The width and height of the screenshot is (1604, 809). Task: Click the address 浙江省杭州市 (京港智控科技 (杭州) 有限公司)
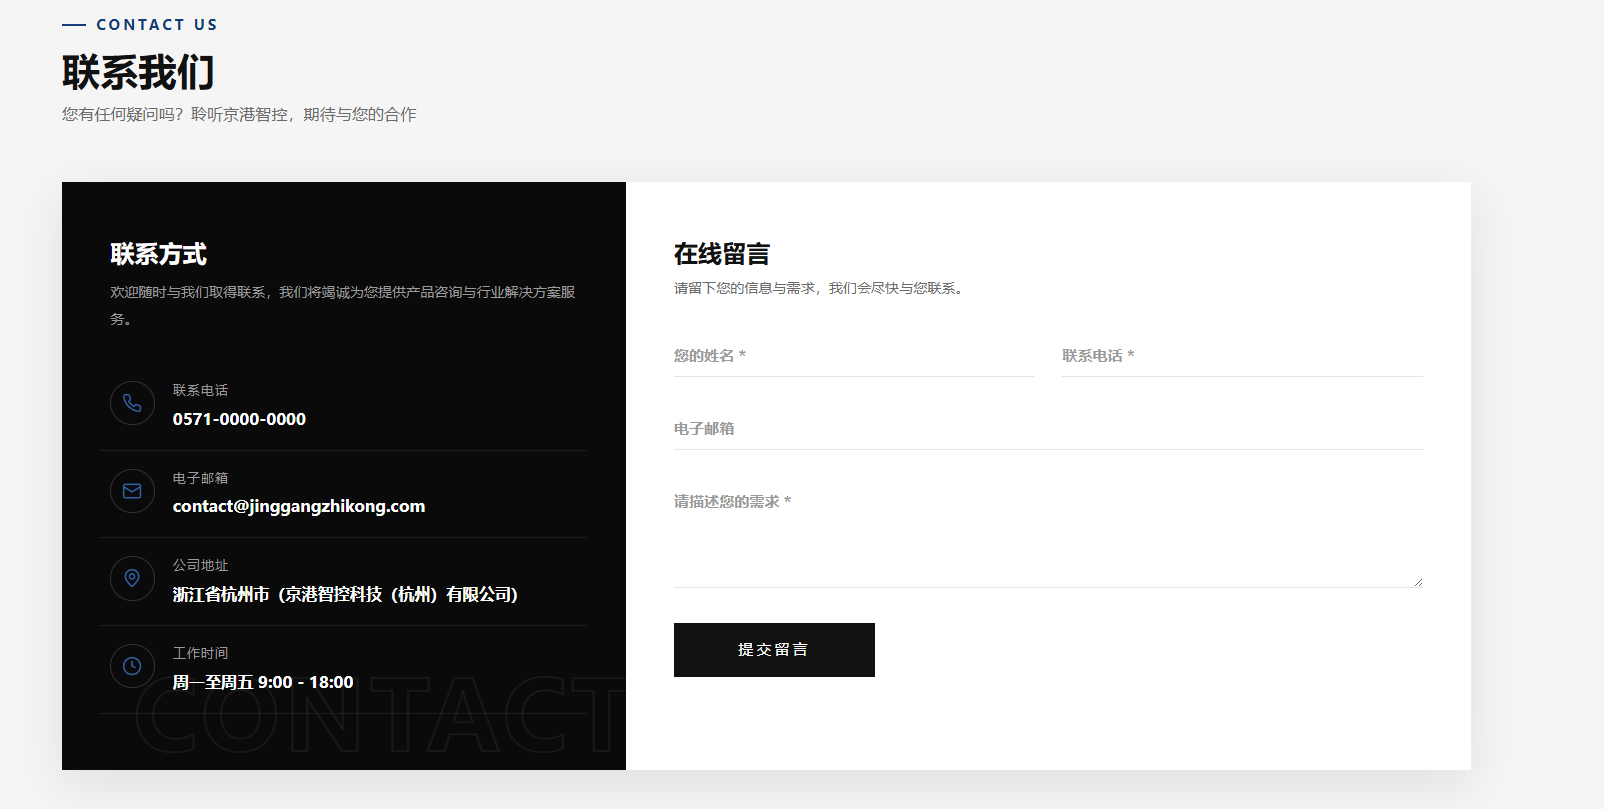pos(345,594)
